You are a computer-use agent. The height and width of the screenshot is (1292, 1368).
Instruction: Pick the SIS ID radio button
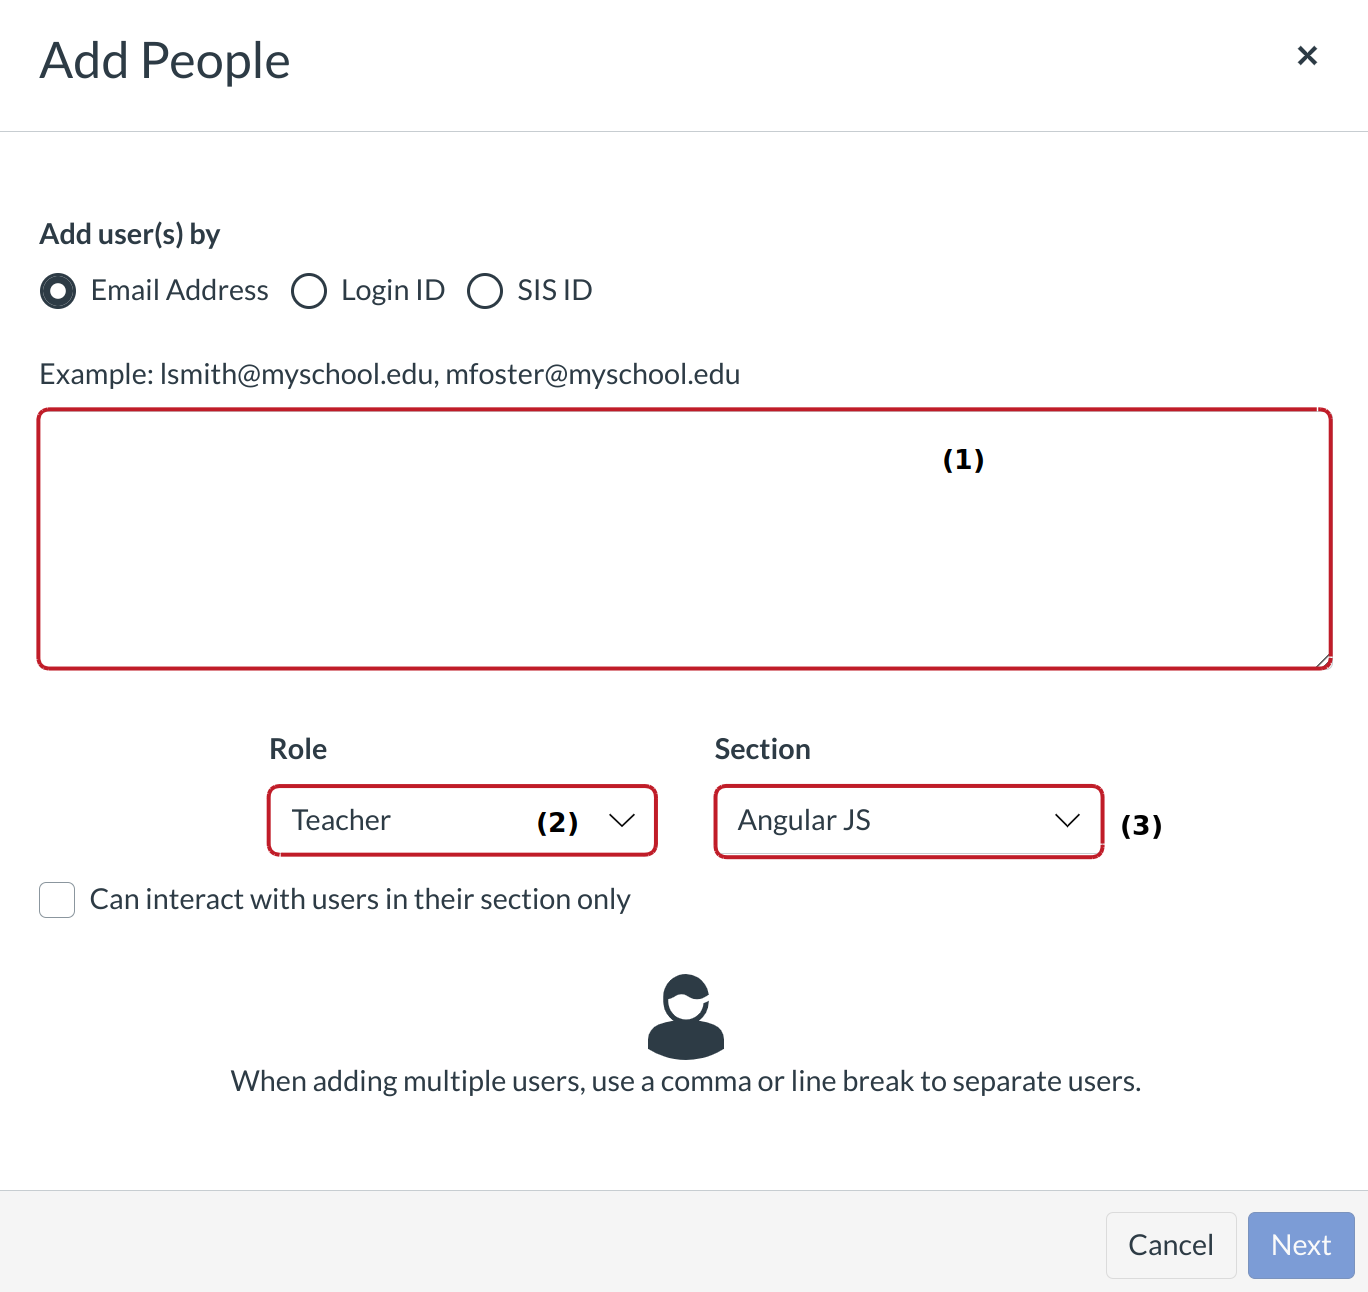click(x=485, y=291)
